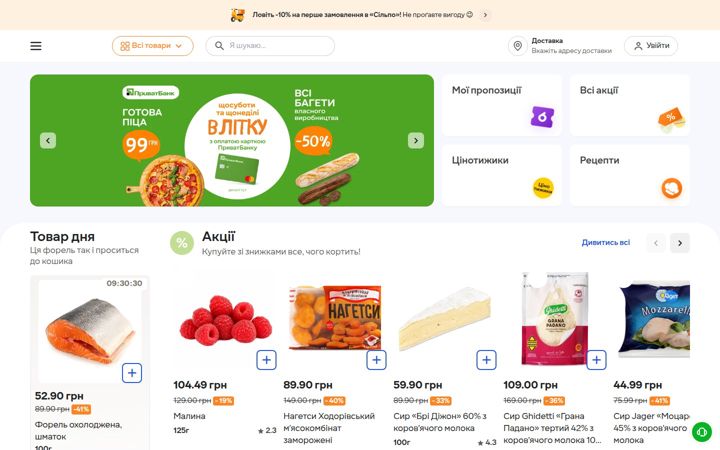Open the Всі акції tile
Screen dimensions: 720x450
pyautogui.click(x=630, y=105)
